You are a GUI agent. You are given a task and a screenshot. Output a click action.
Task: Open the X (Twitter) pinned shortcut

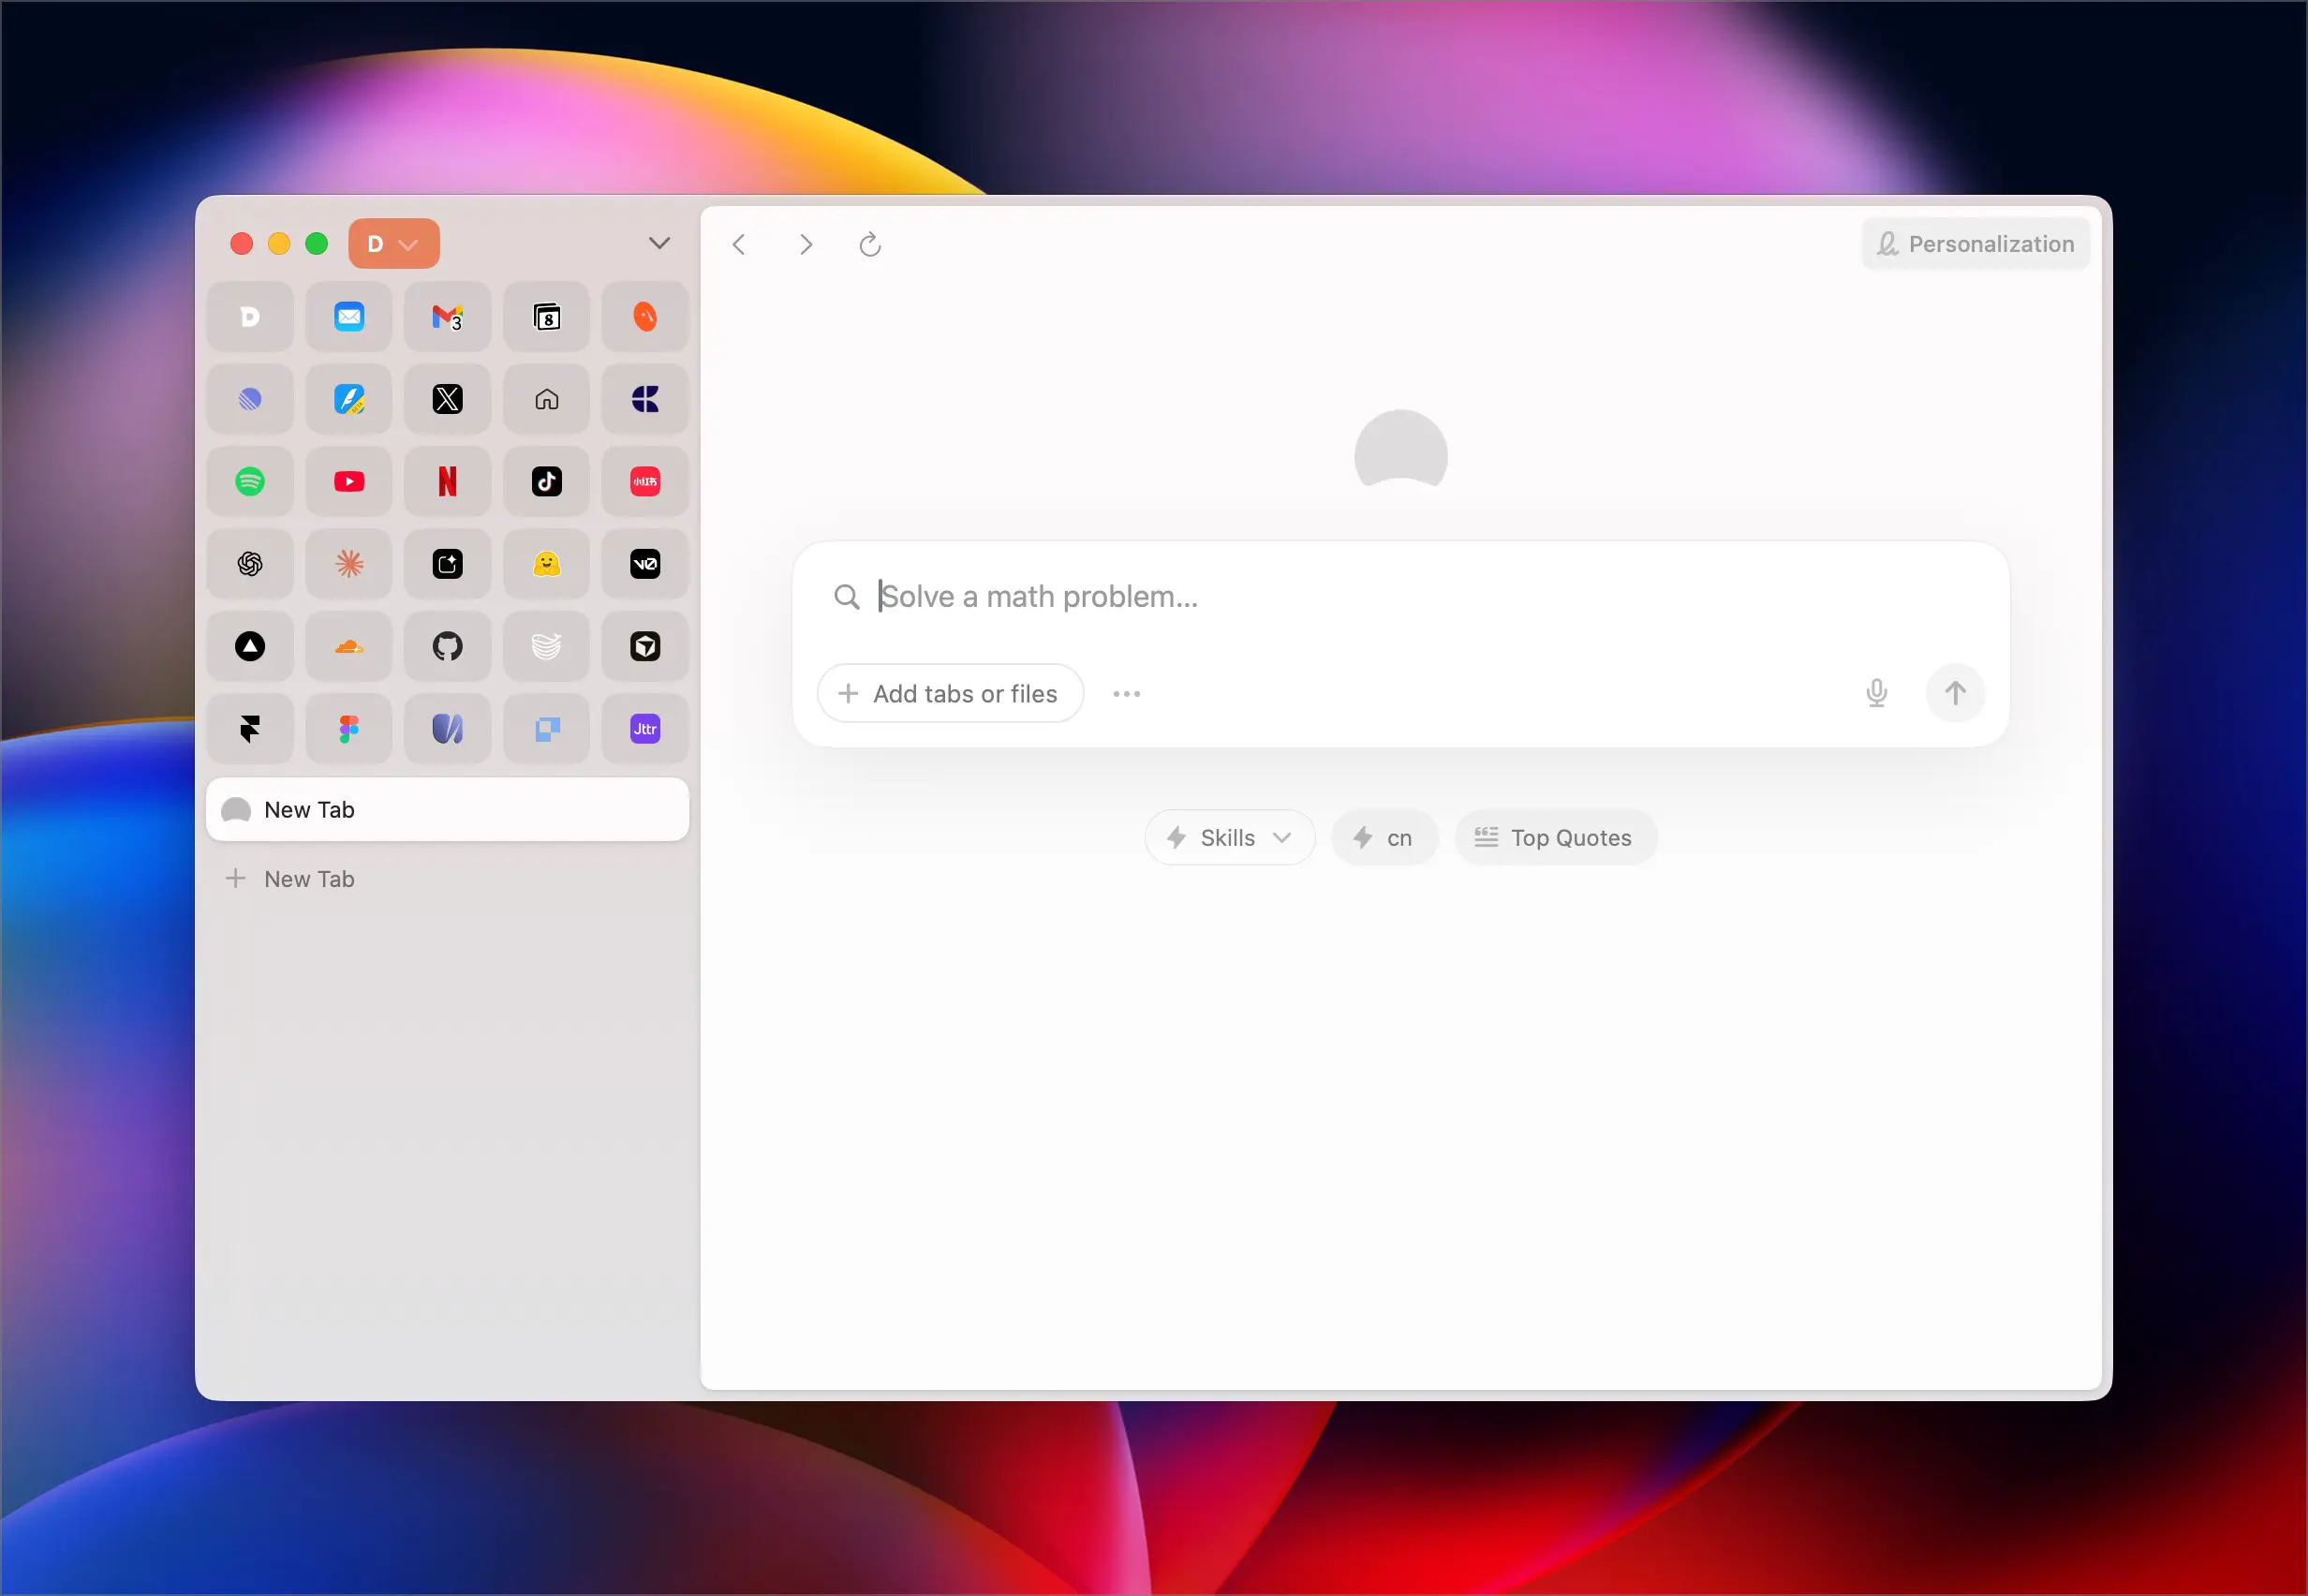point(447,400)
